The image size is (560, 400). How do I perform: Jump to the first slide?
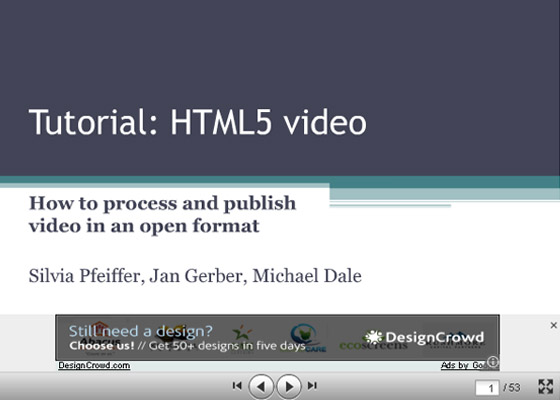[237, 386]
